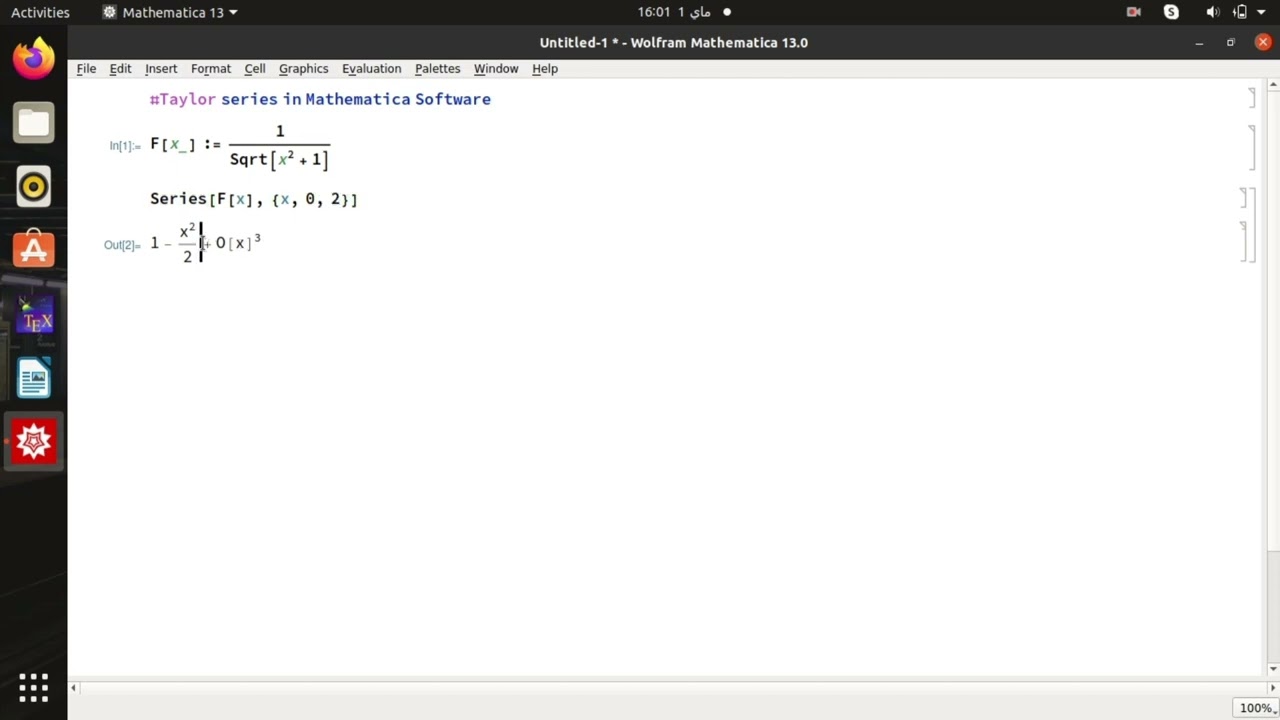Image resolution: width=1280 pixels, height=720 pixels.
Task: Open the TeX editor dock icon
Action: click(33, 314)
